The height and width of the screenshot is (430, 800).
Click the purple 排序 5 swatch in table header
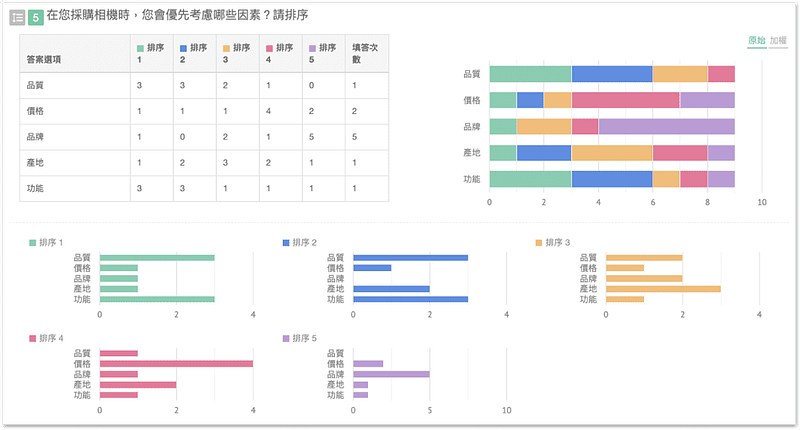pos(312,48)
